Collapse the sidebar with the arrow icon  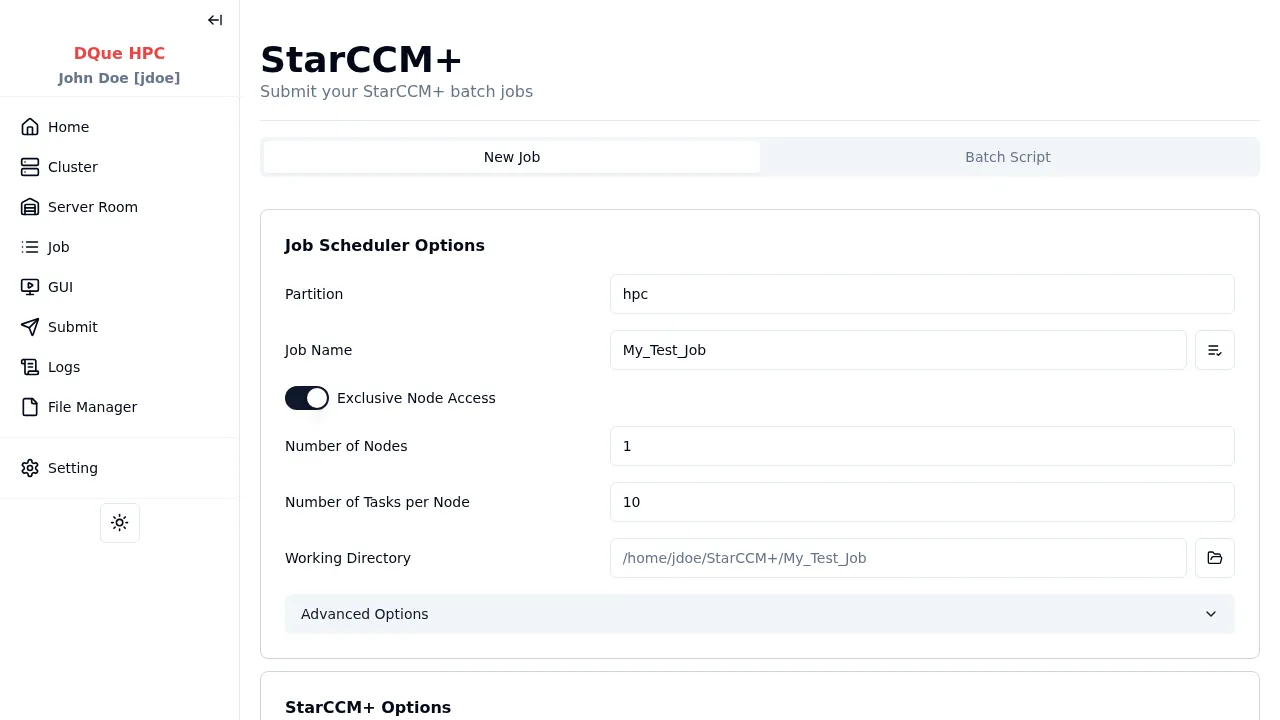click(215, 20)
